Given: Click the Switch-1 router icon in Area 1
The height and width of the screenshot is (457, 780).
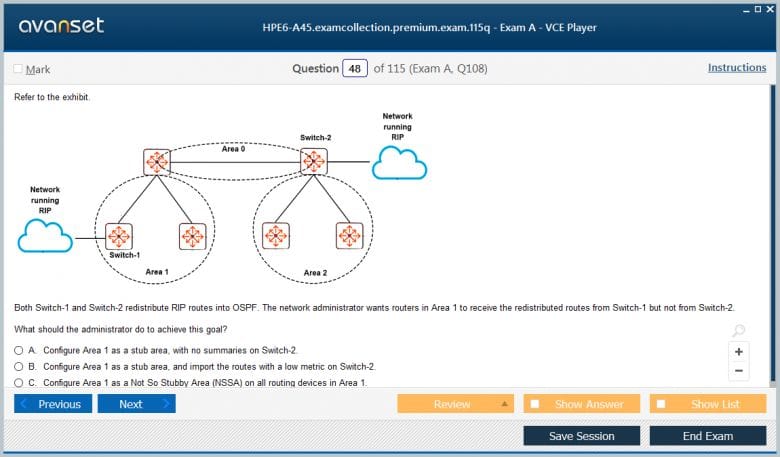Looking at the screenshot, I should [119, 236].
